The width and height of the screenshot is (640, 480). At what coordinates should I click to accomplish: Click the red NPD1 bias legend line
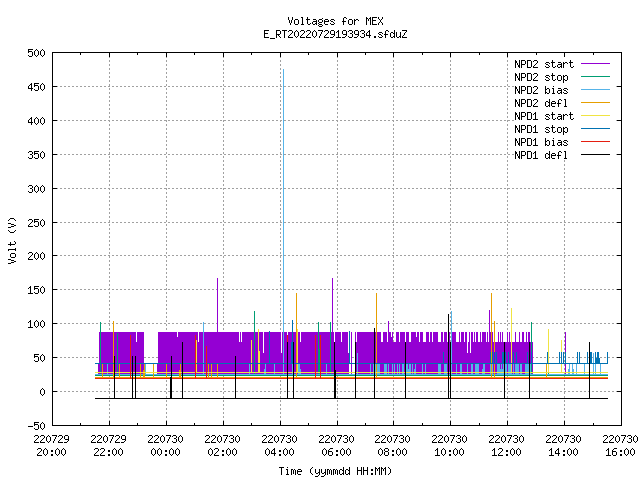(x=595, y=142)
